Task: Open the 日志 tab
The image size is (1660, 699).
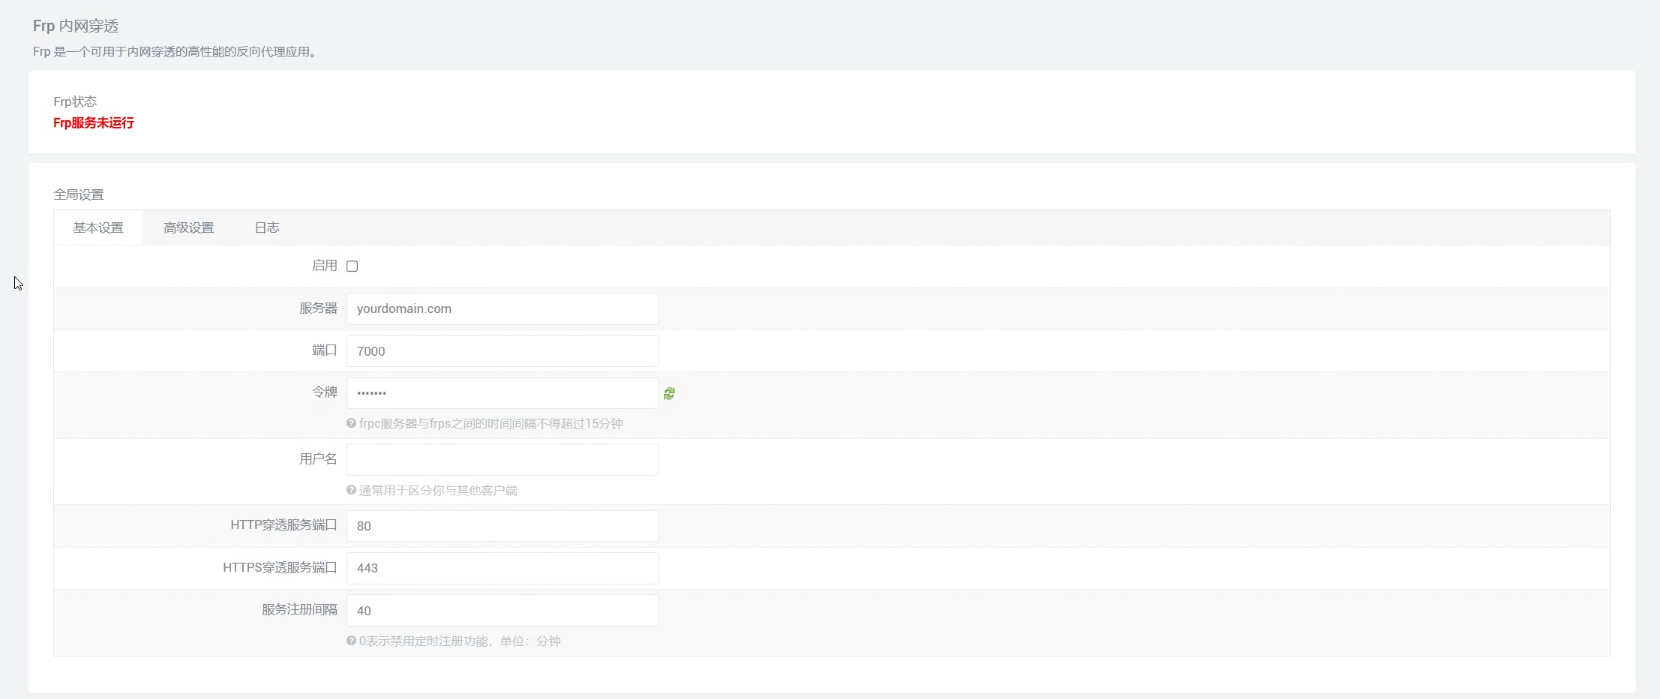Action: (267, 228)
